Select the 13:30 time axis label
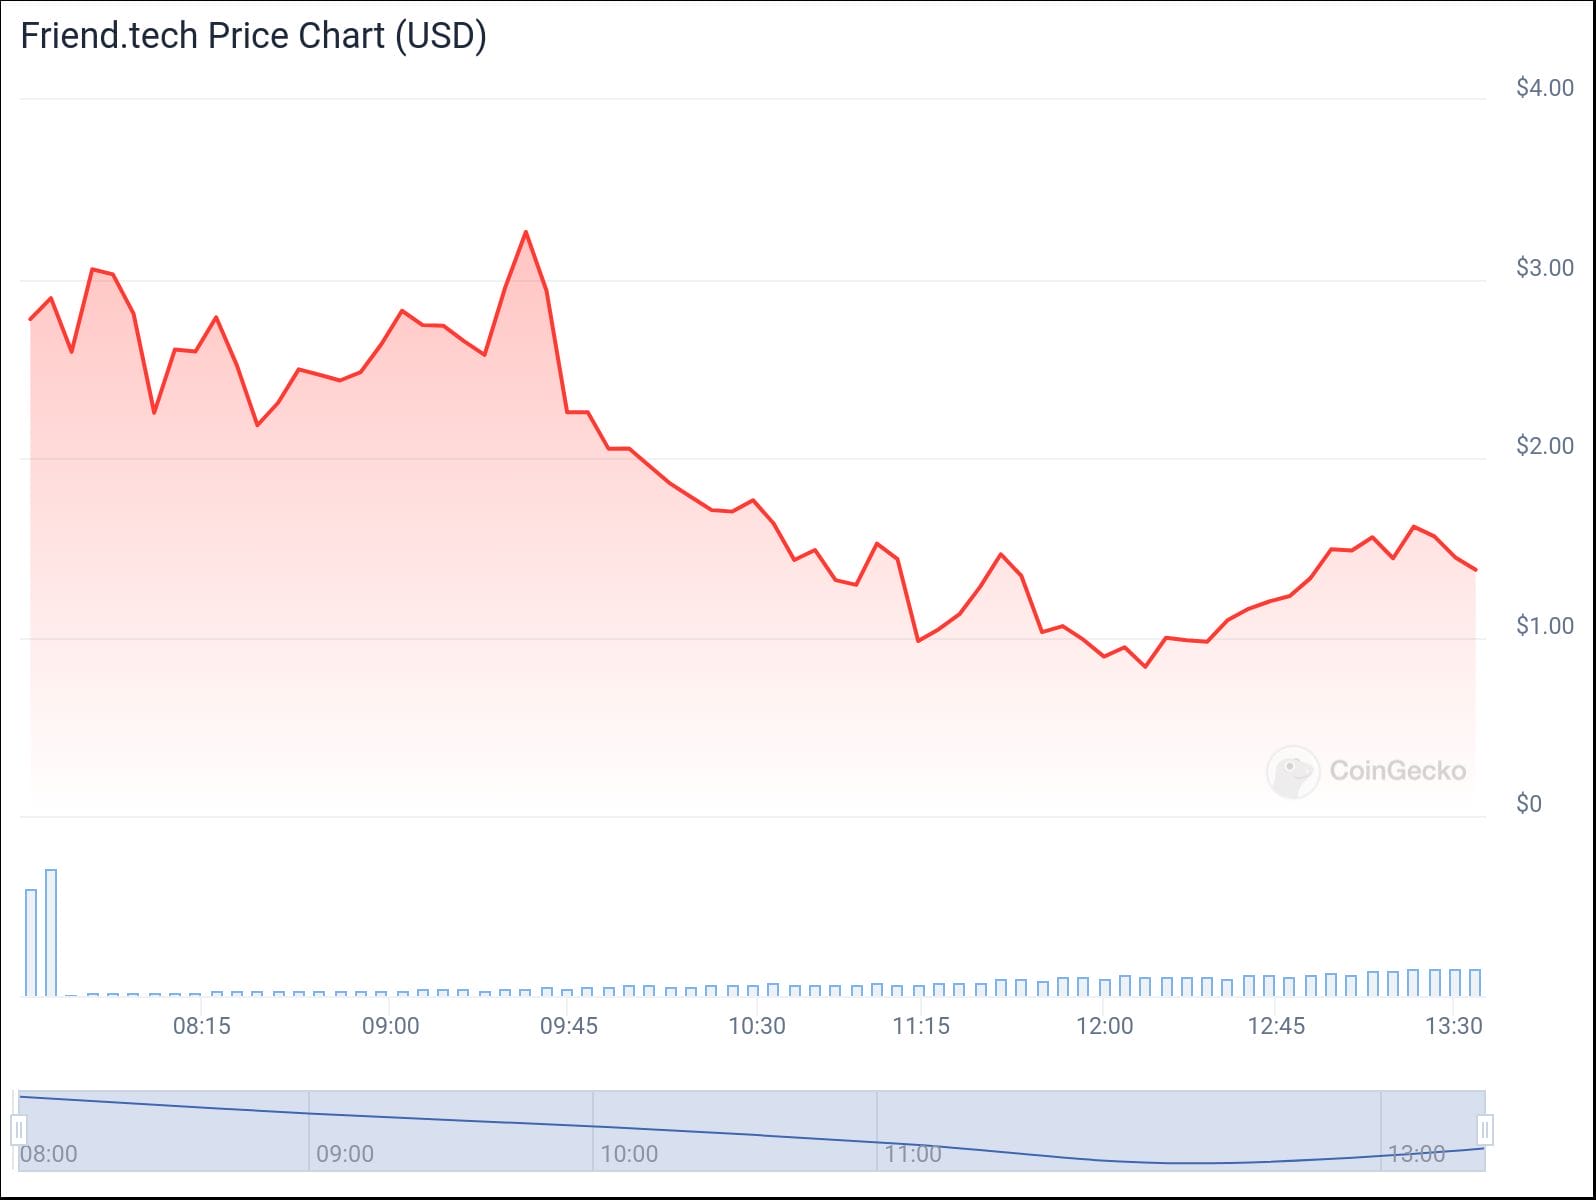Viewport: 1596px width, 1200px height. [1453, 1026]
